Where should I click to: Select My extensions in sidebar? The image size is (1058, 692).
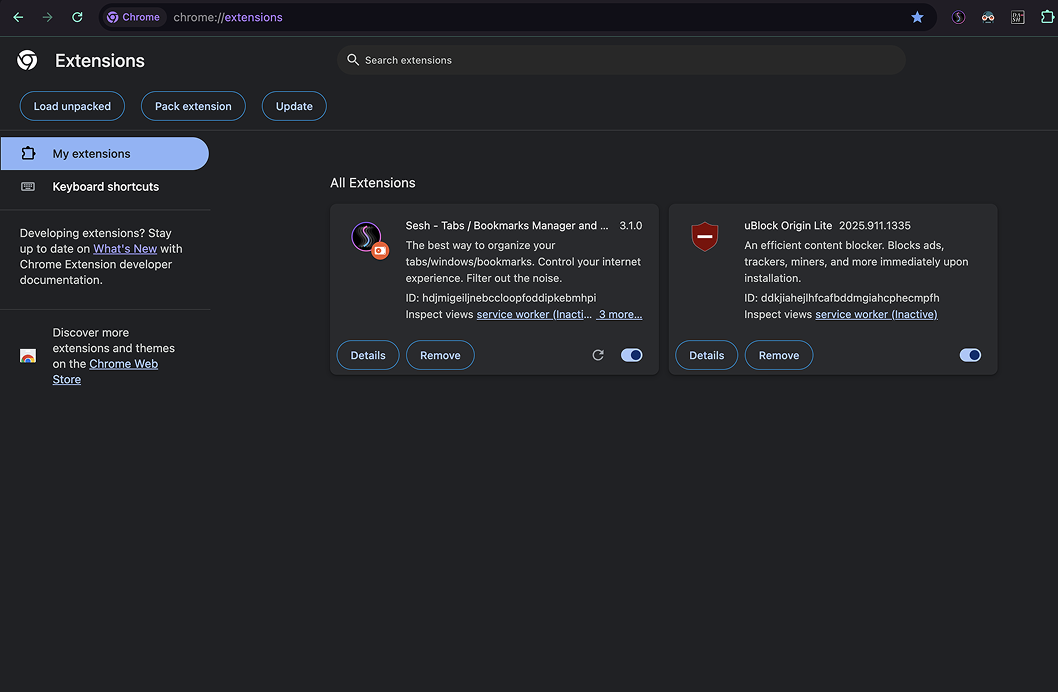104,154
